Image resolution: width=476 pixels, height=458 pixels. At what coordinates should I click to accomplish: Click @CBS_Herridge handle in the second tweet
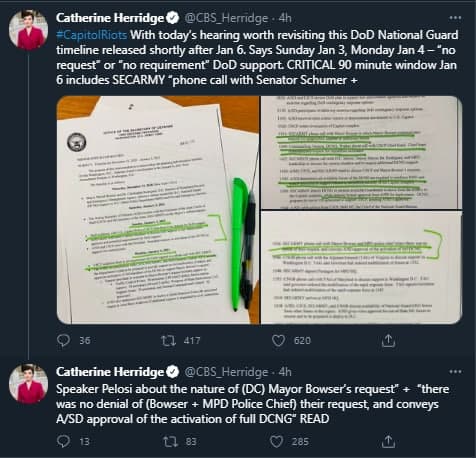click(226, 372)
